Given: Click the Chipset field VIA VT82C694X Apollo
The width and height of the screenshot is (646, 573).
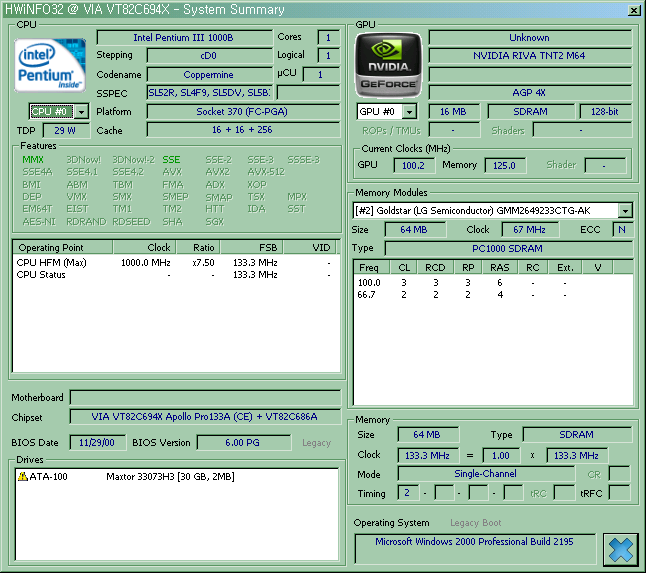Looking at the screenshot, I should pyautogui.click(x=205, y=417).
